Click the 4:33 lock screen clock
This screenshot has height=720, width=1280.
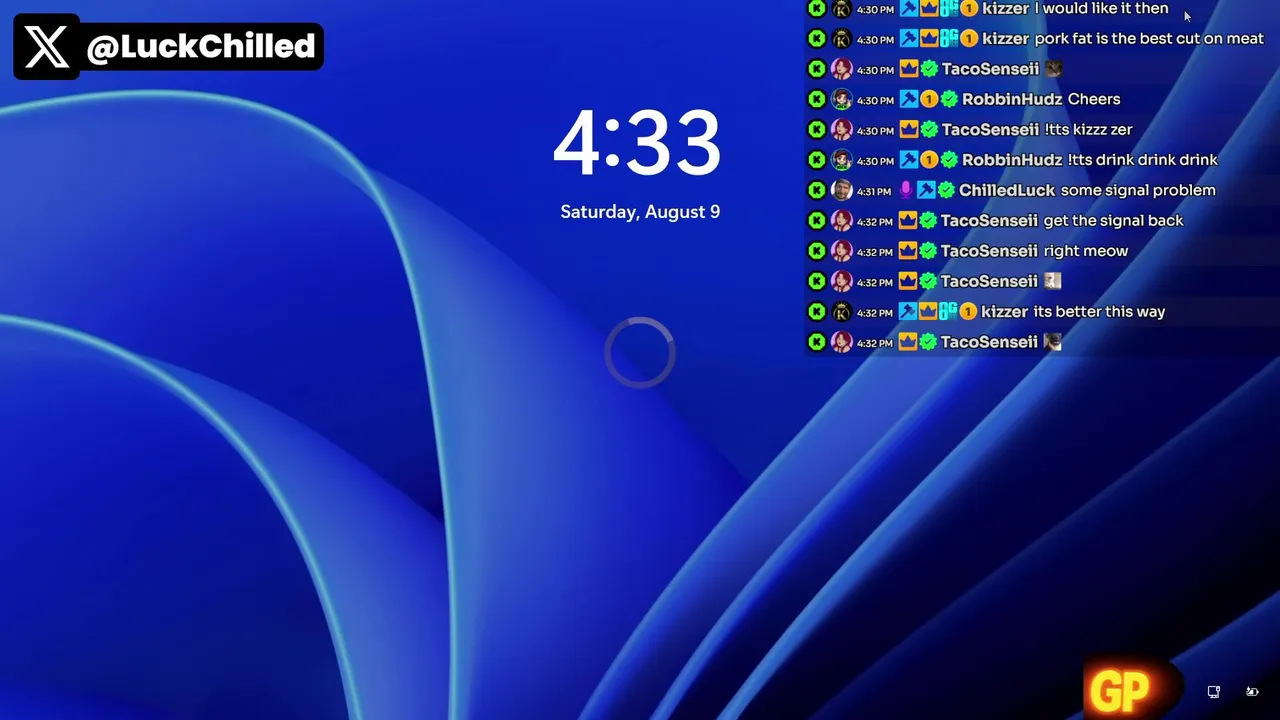click(638, 144)
